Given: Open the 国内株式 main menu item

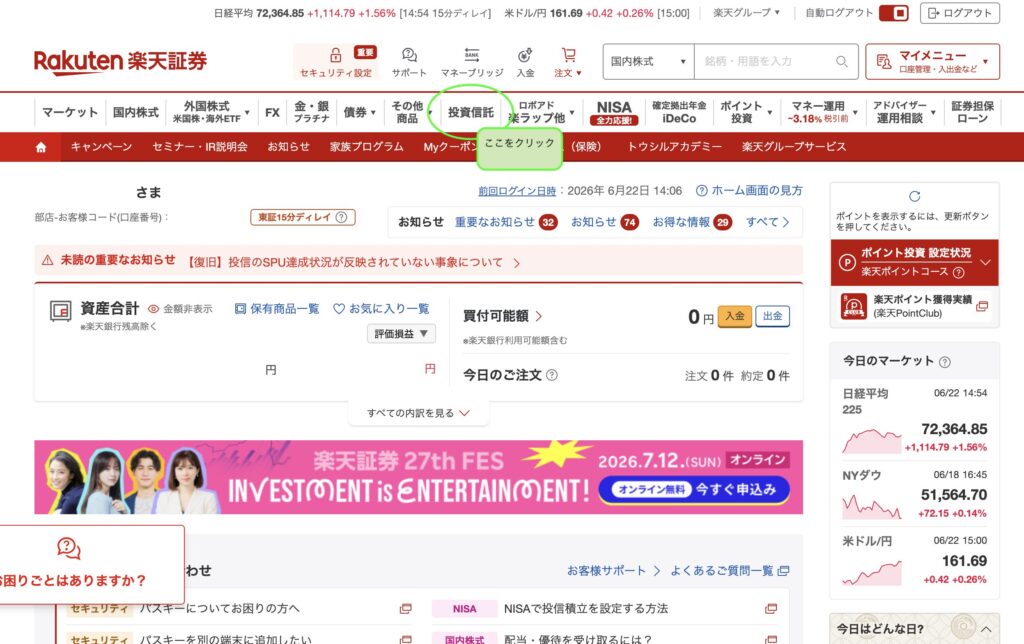Looking at the screenshot, I should coord(136,112).
